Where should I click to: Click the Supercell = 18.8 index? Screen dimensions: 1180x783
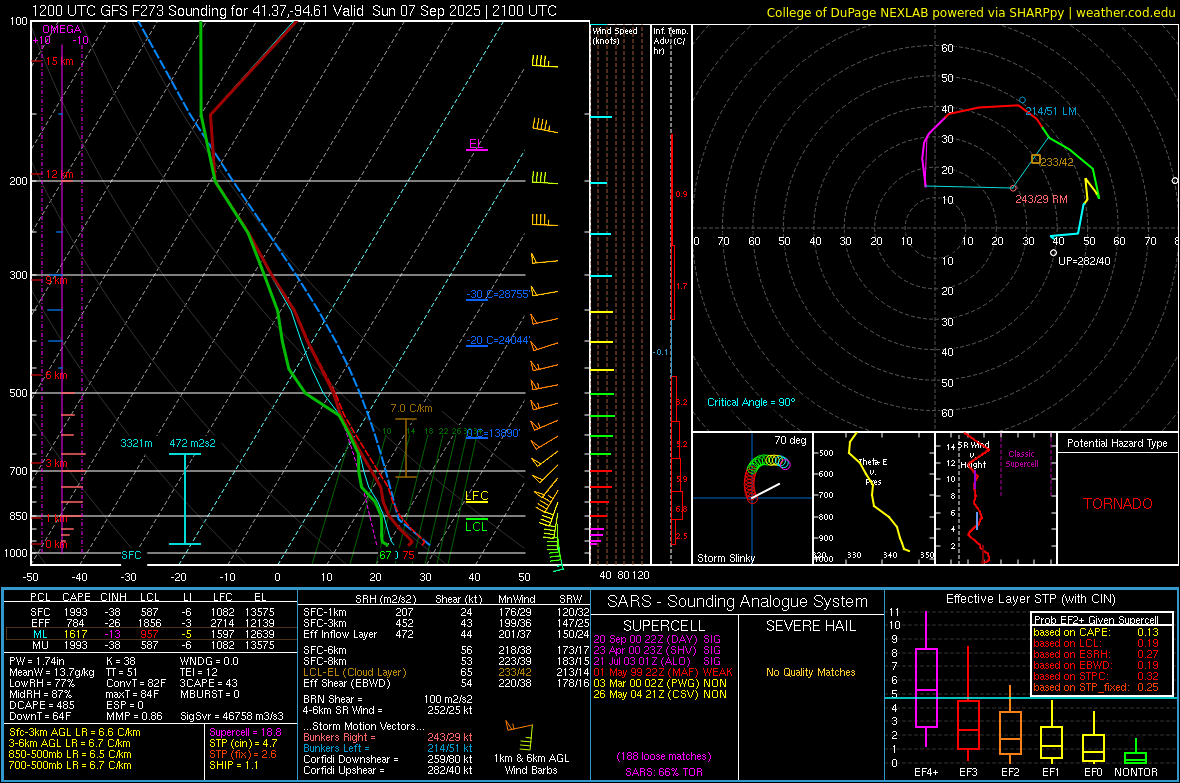tap(245, 732)
